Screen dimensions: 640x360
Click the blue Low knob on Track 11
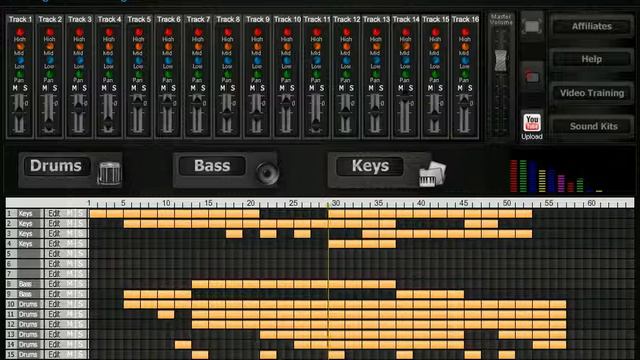click(x=317, y=60)
